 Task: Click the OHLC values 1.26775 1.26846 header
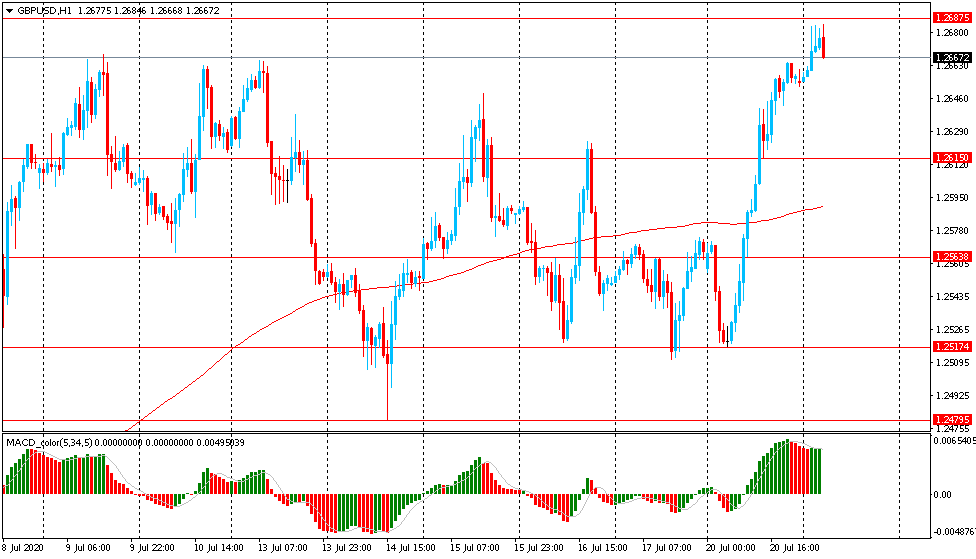[111, 11]
